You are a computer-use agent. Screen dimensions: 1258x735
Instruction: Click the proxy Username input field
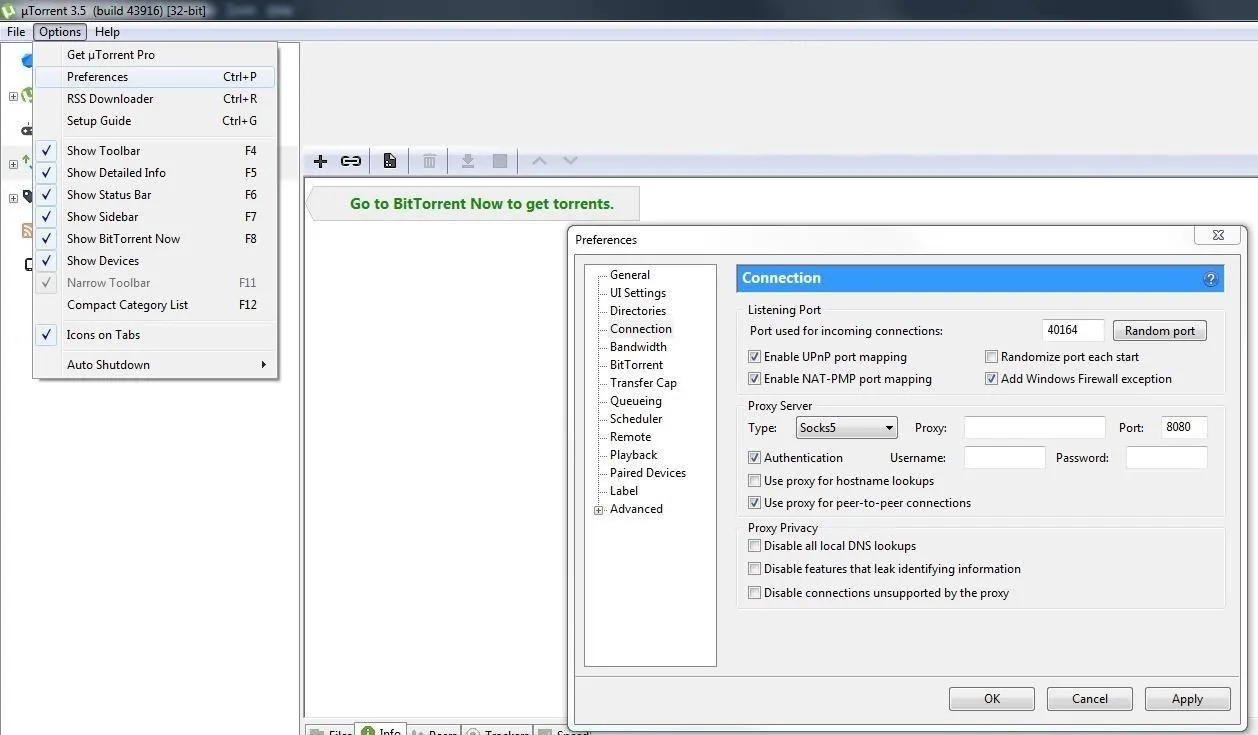click(1005, 458)
